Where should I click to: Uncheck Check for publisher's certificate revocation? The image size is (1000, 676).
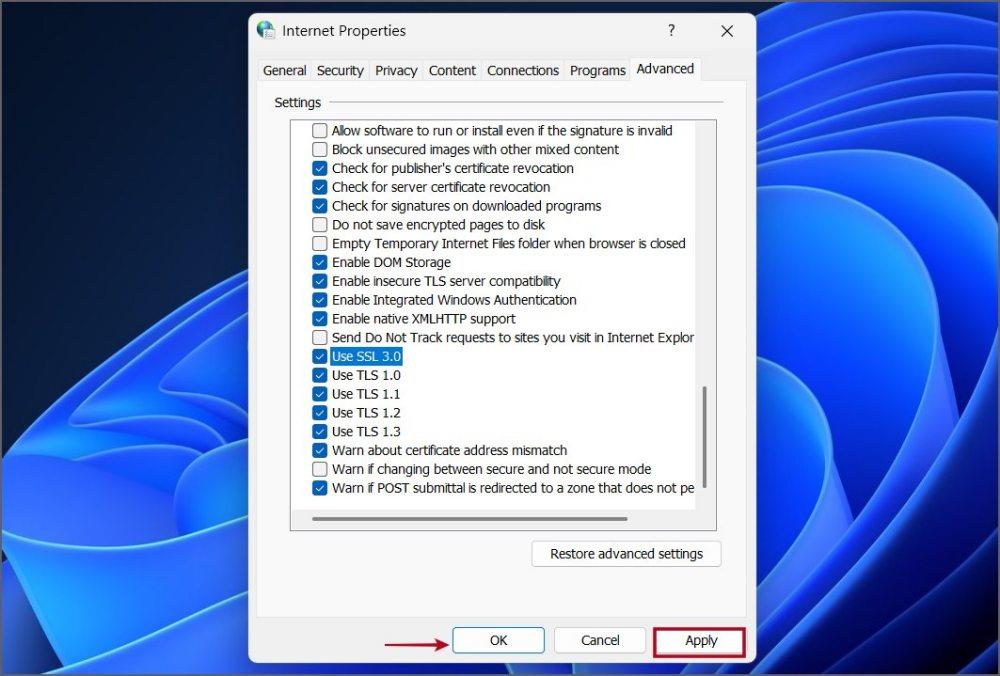coord(320,168)
